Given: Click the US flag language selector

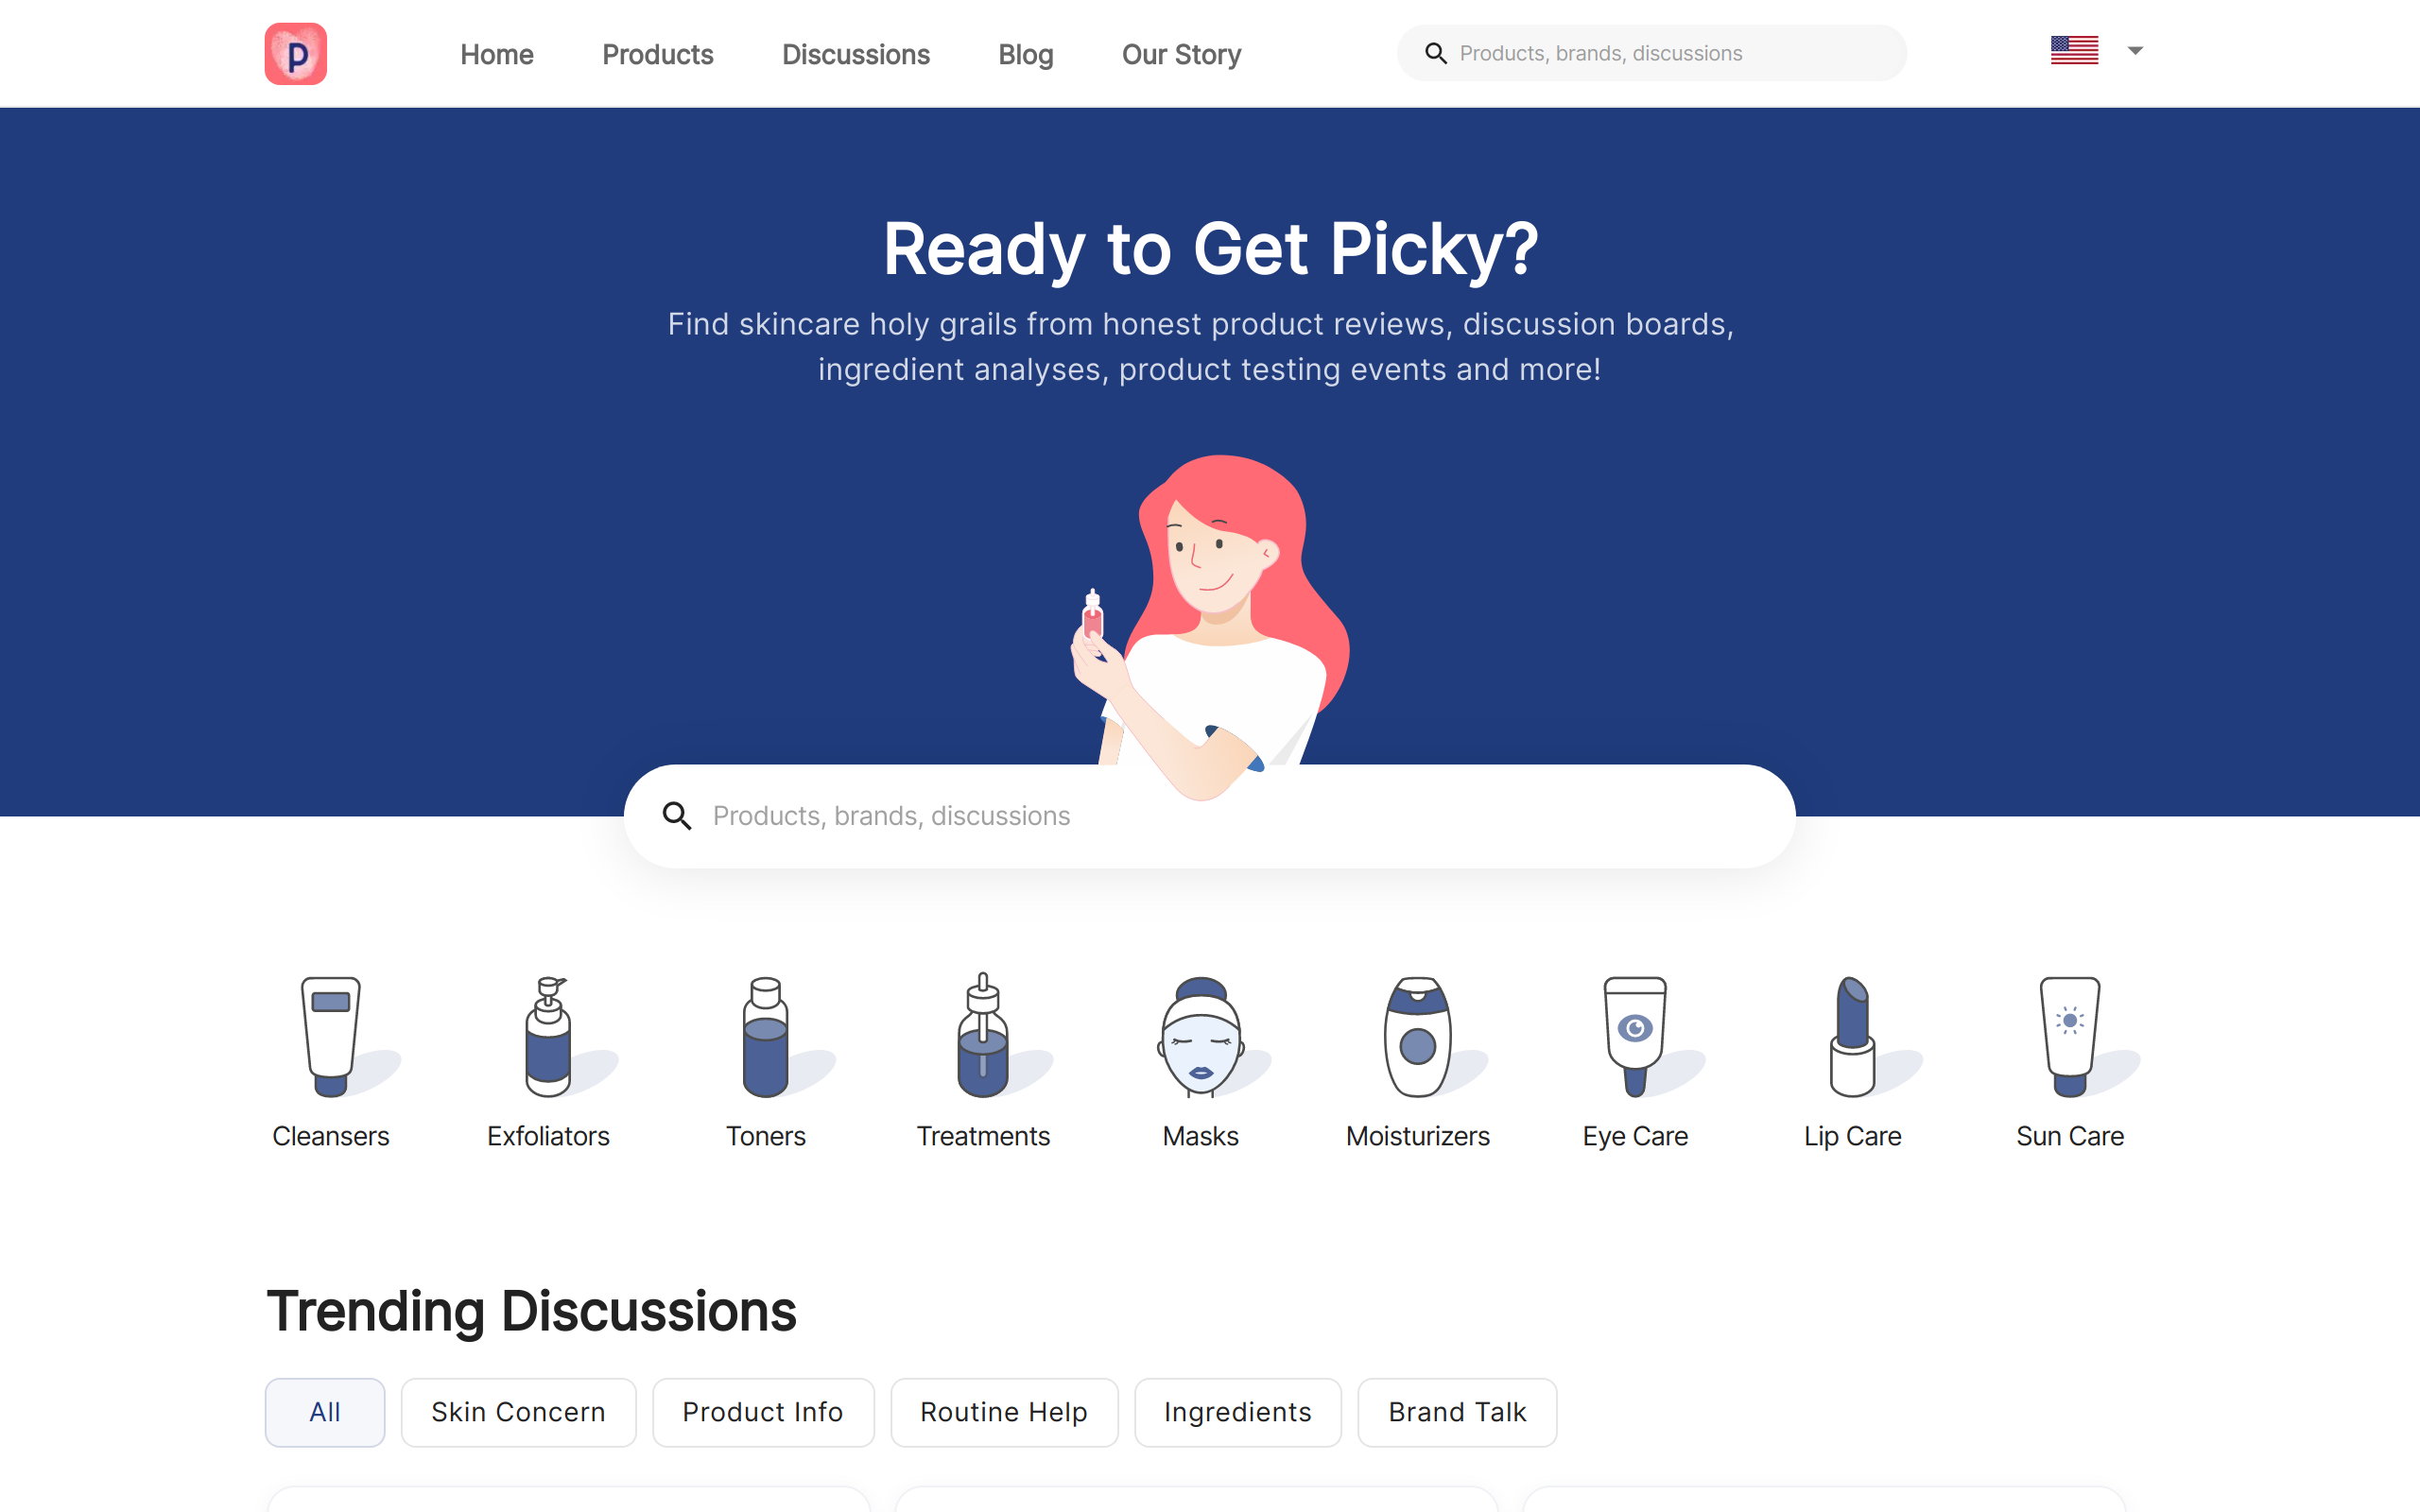Looking at the screenshot, I should point(2074,50).
